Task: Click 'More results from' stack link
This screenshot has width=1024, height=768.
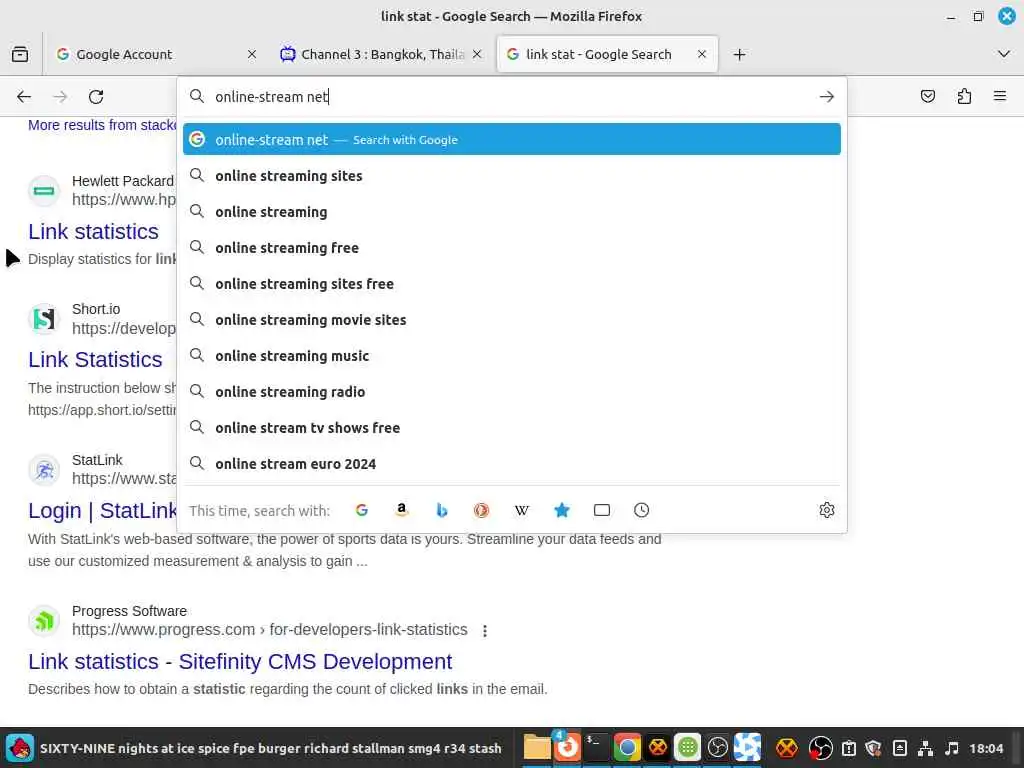Action: (x=102, y=125)
